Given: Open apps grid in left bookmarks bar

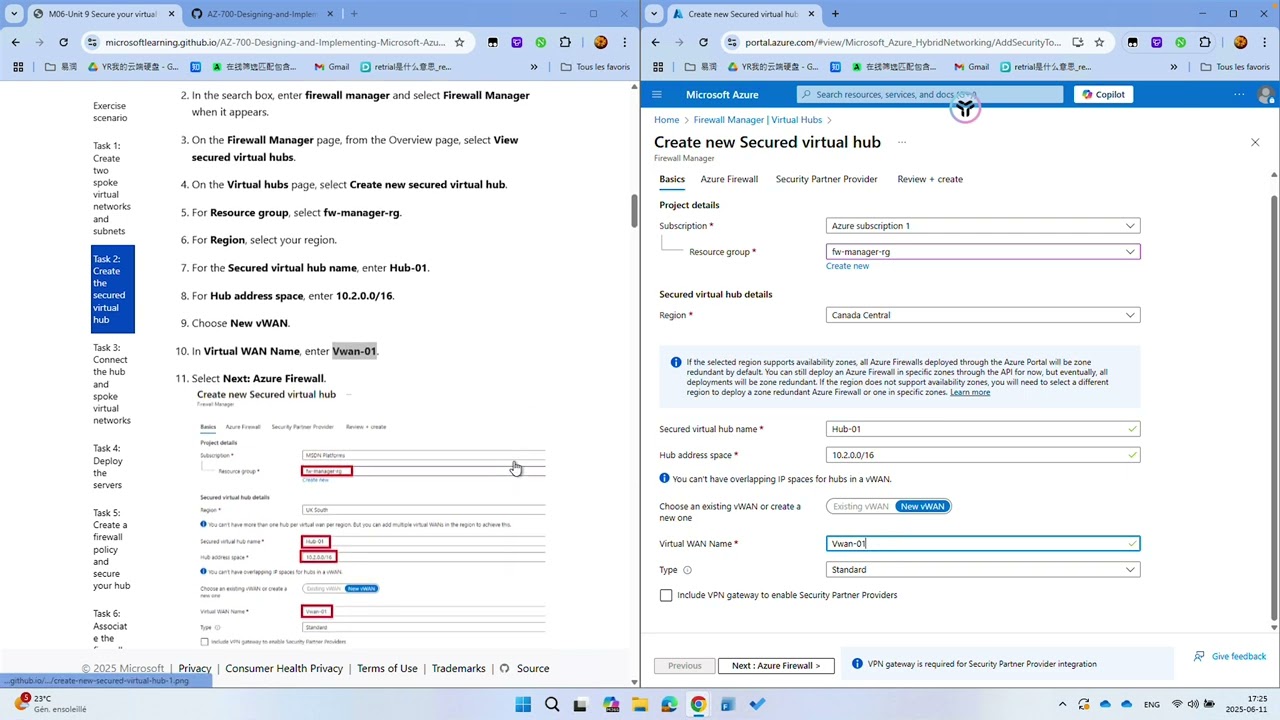Looking at the screenshot, I should pos(17,67).
